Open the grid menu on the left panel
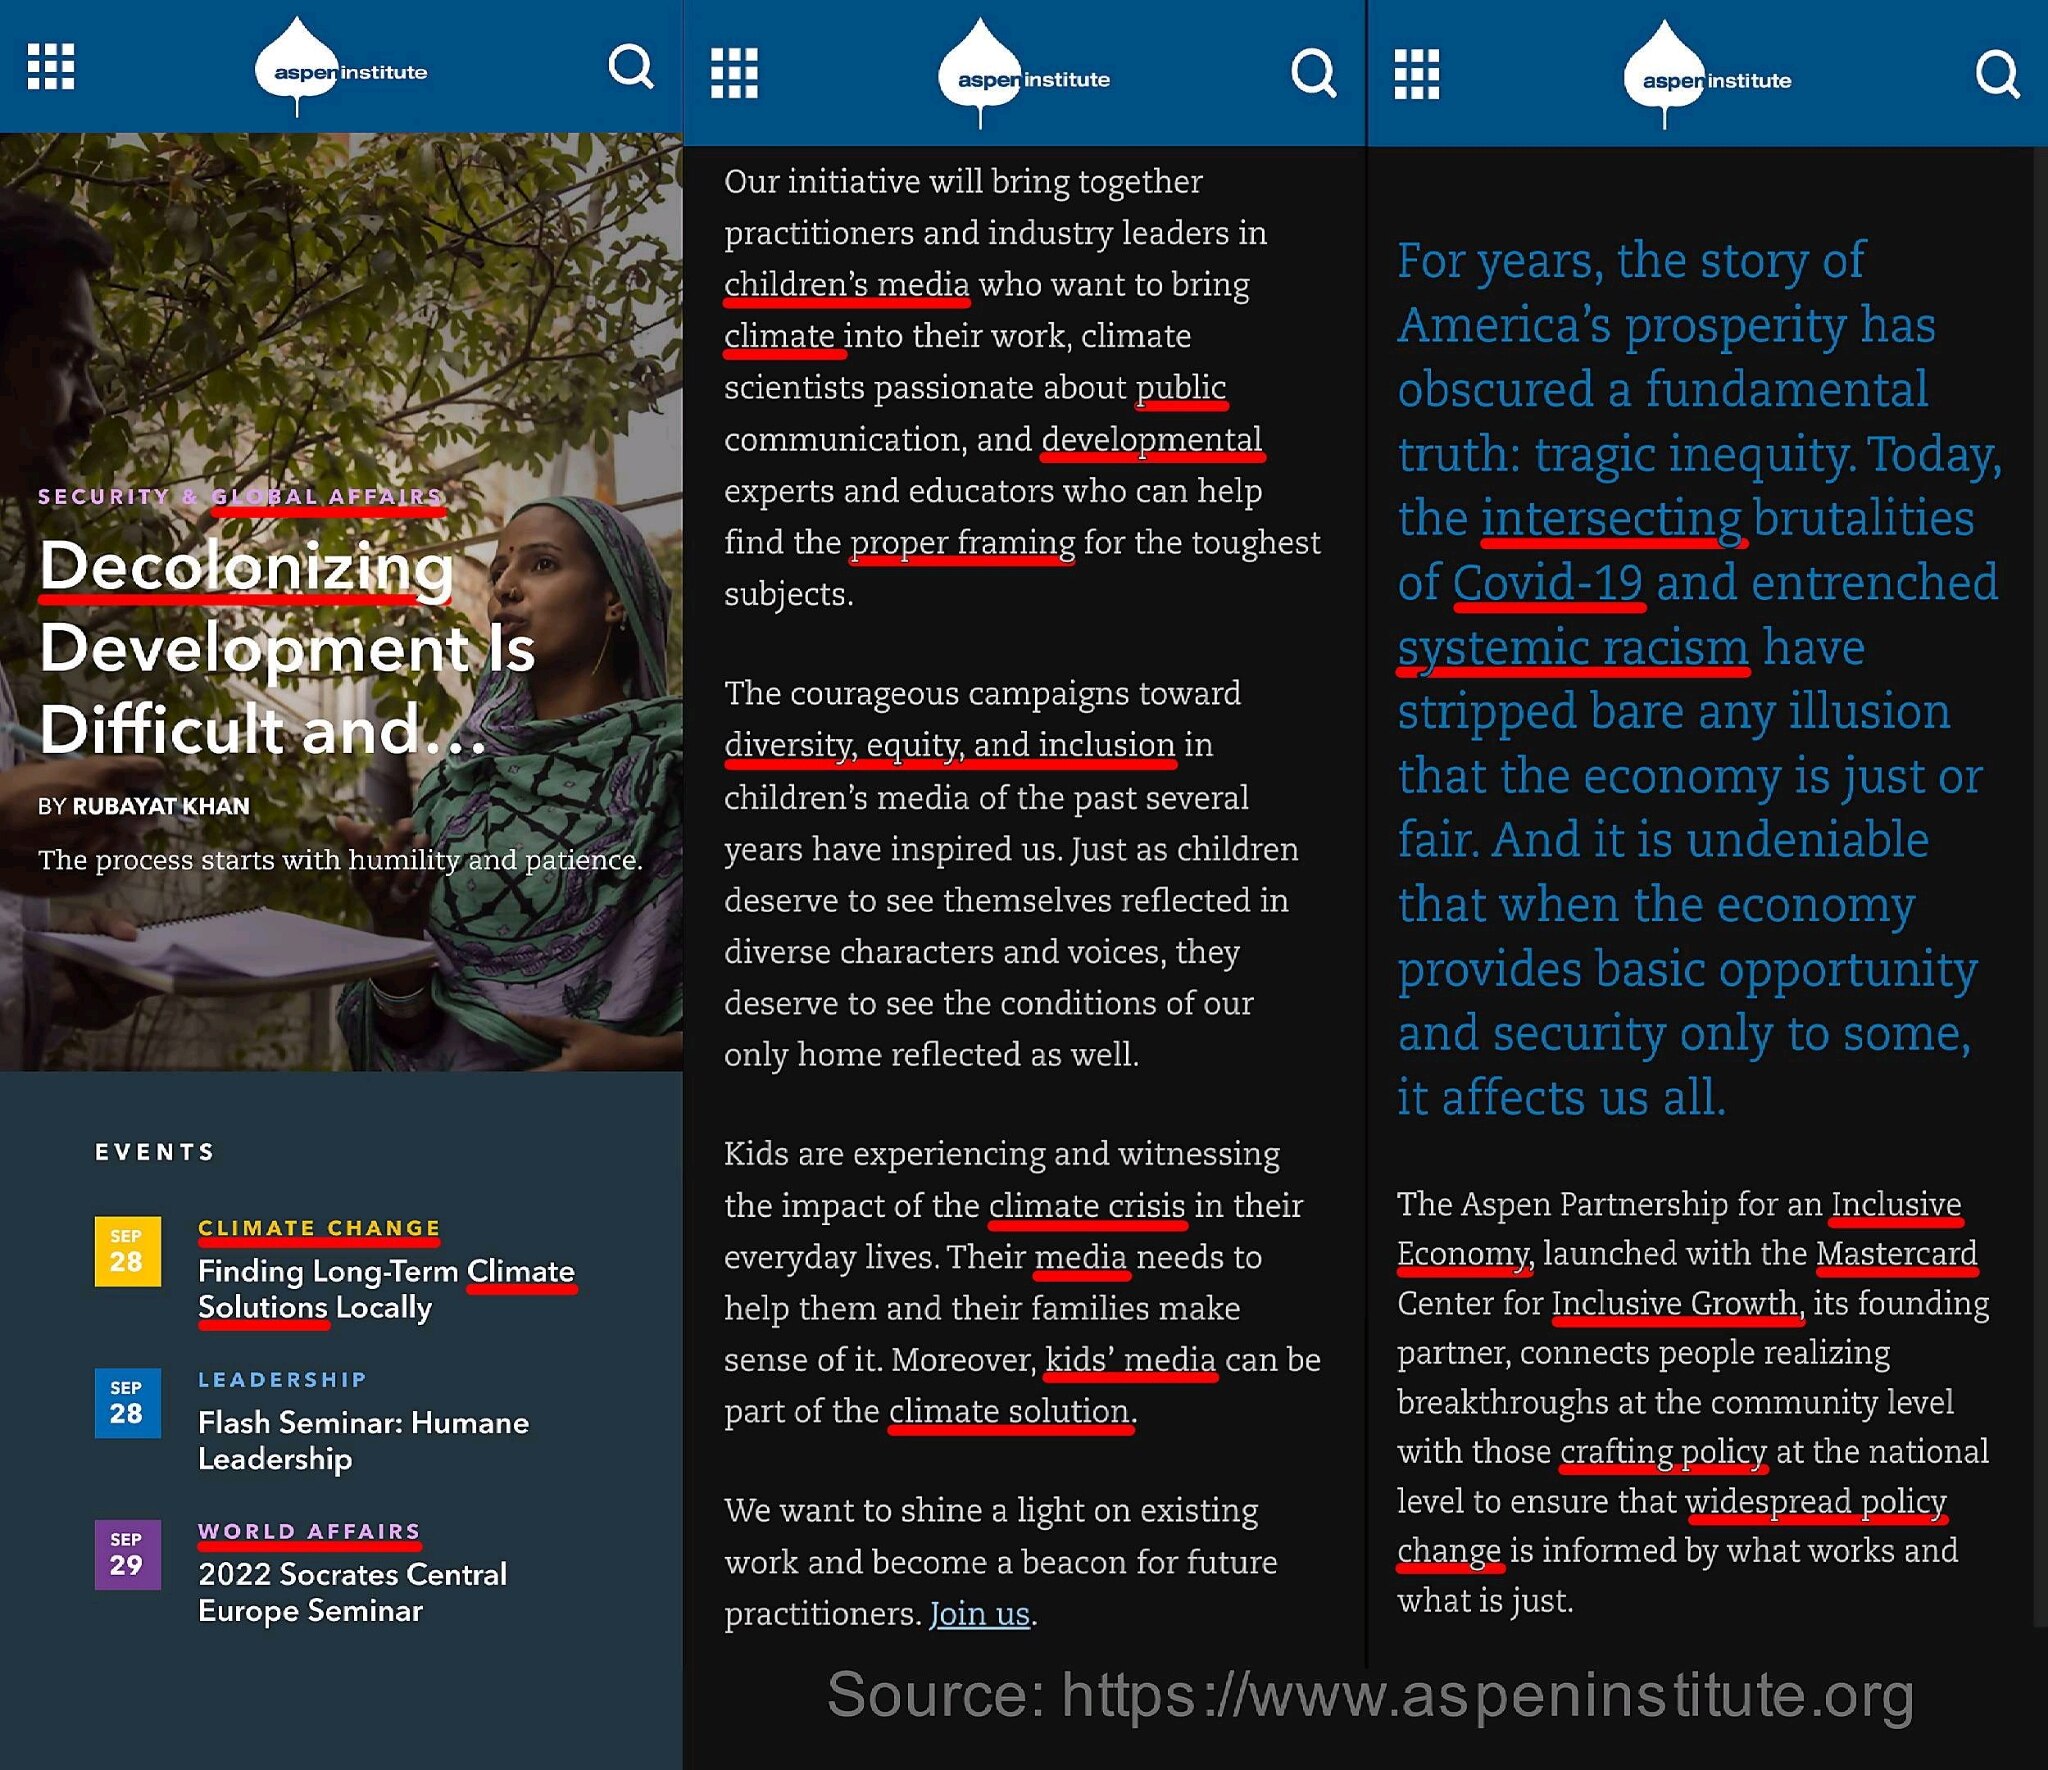Viewport: 2048px width, 1770px height. coord(52,68)
